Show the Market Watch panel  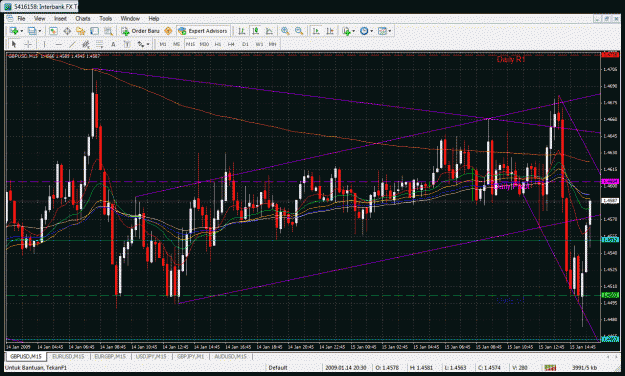(x=53, y=31)
